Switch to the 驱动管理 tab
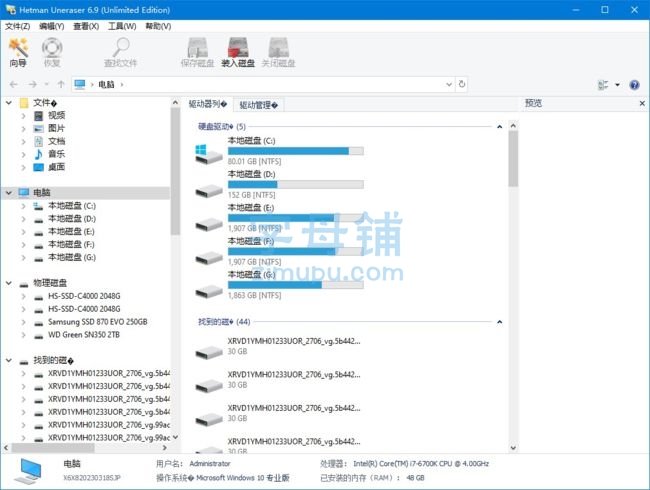Image resolution: width=650 pixels, height=490 pixels. 259,105
